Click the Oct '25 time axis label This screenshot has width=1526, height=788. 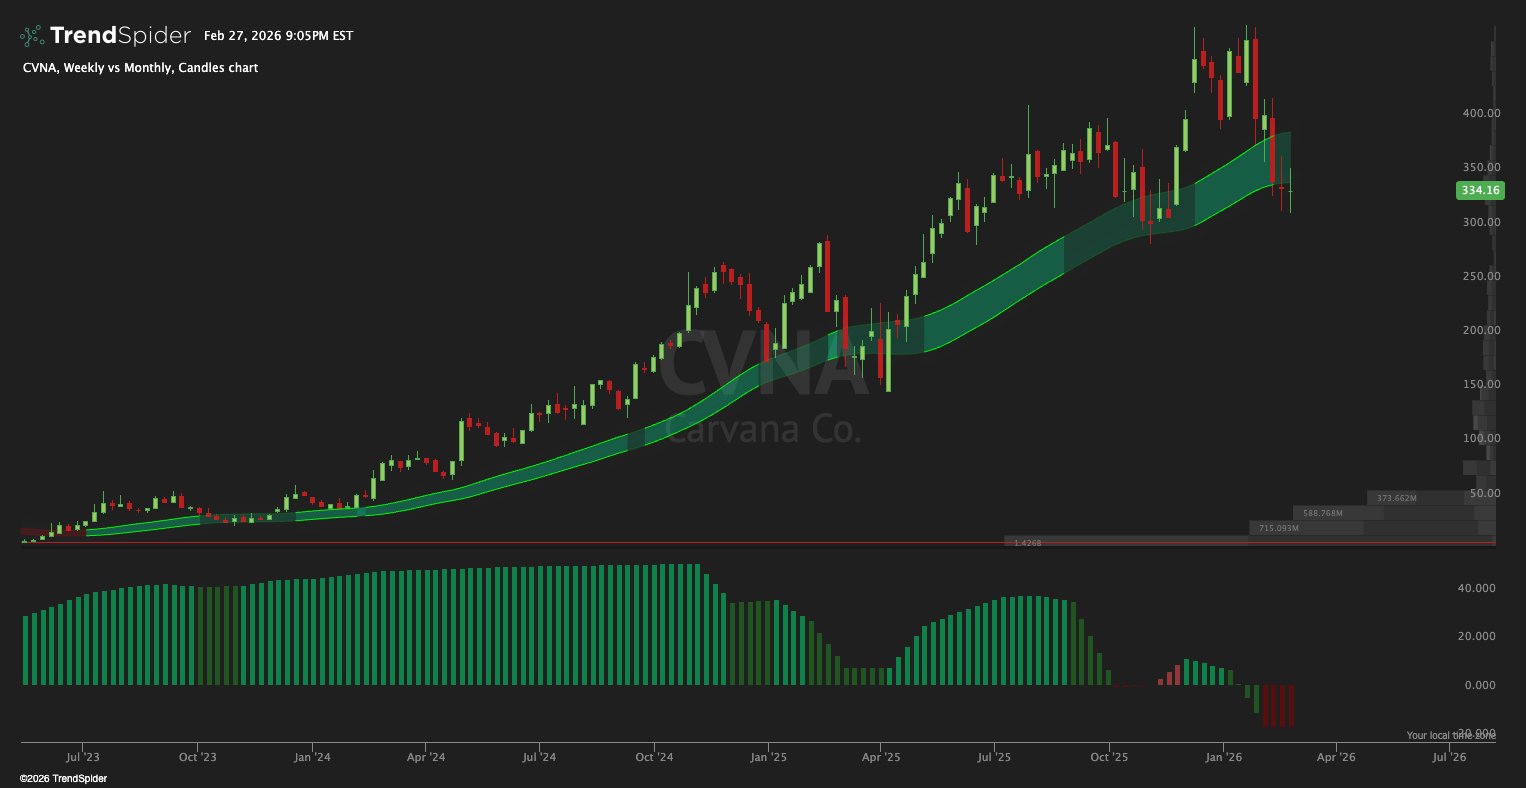click(1109, 758)
